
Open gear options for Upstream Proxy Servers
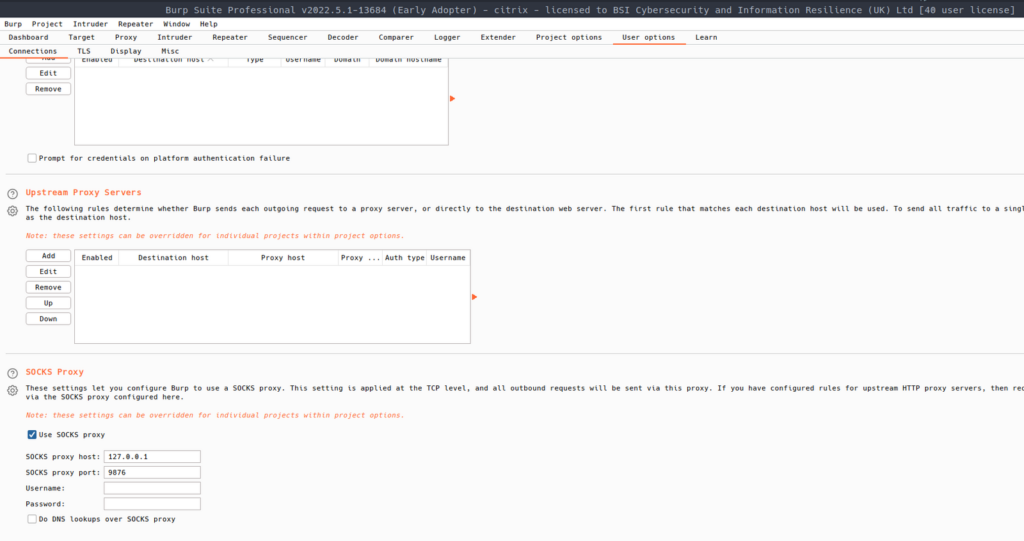(x=12, y=211)
